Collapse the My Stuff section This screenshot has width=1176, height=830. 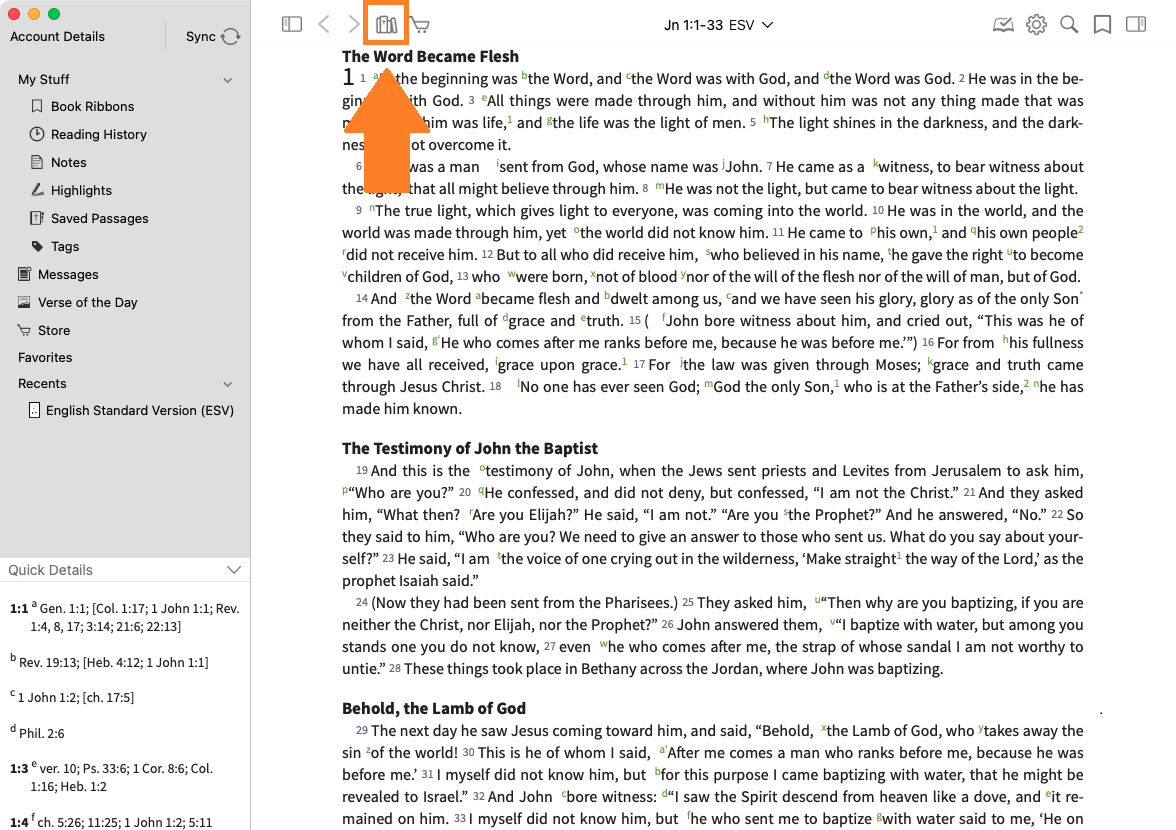[228, 80]
